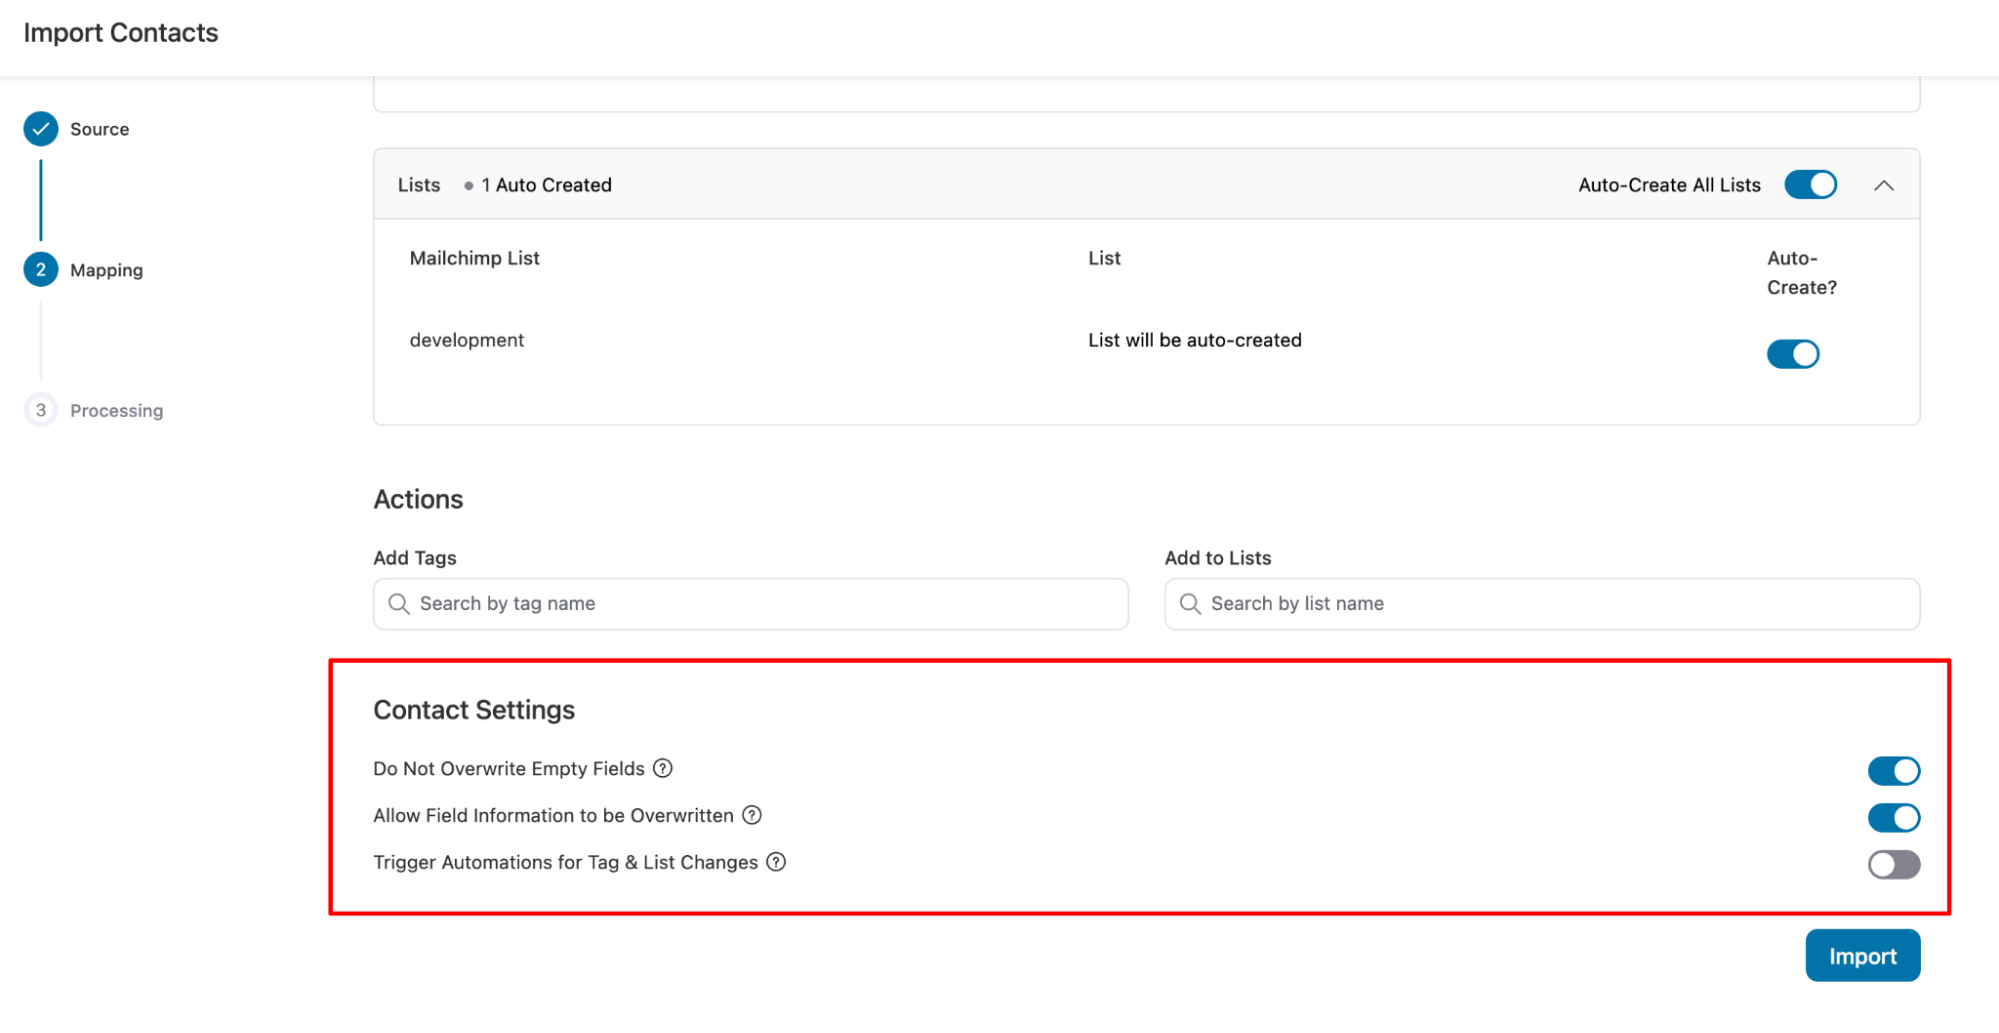
Task: Enable Trigger Automations for Tag & List Changes
Action: 1893,864
